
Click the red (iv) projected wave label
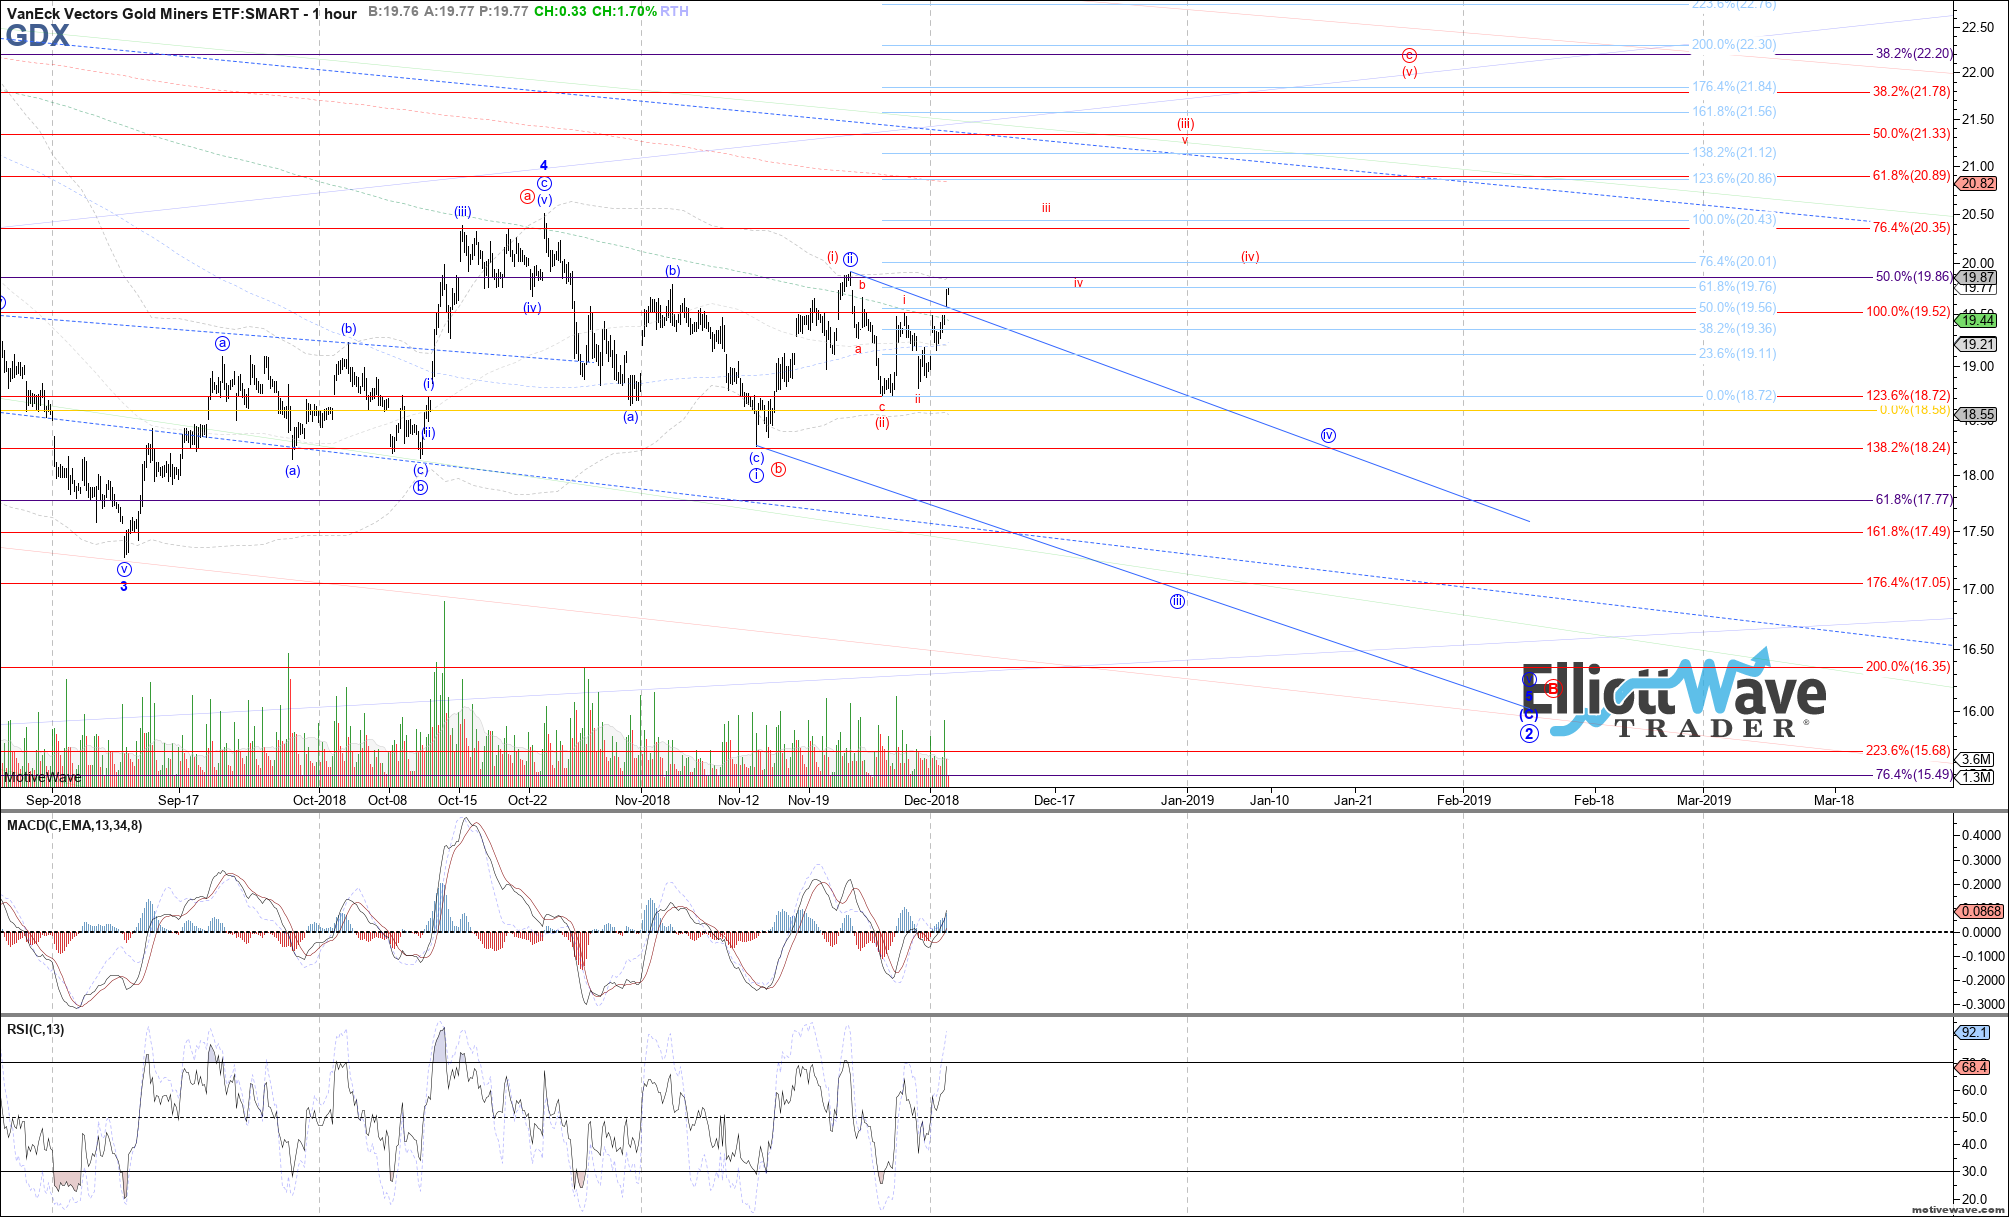click(1250, 256)
